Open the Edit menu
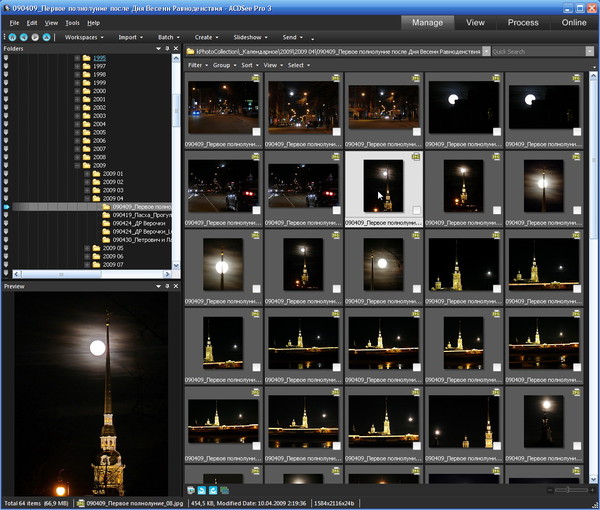Screen dimensions: 600x510 point(32,23)
